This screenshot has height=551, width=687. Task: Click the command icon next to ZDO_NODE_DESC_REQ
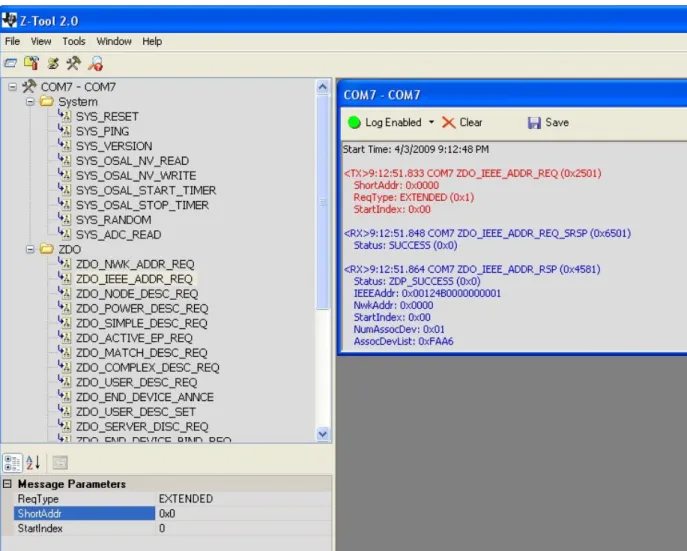[64, 293]
